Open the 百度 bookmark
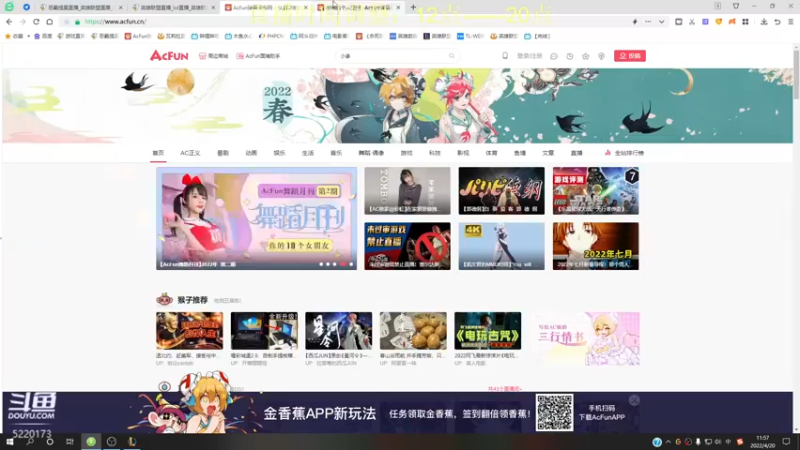The height and width of the screenshot is (450, 800). click(x=43, y=36)
